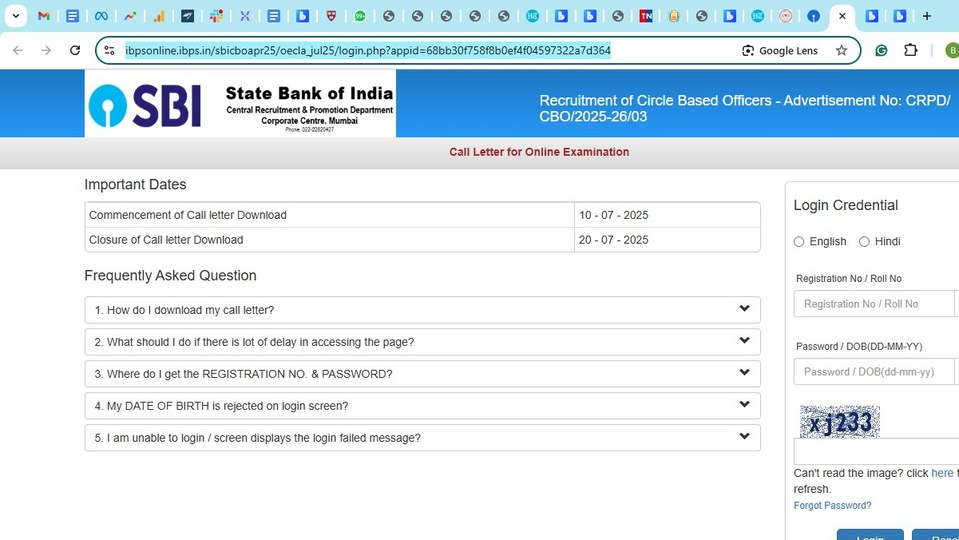
Task: Click the Login button
Action: pos(870,535)
